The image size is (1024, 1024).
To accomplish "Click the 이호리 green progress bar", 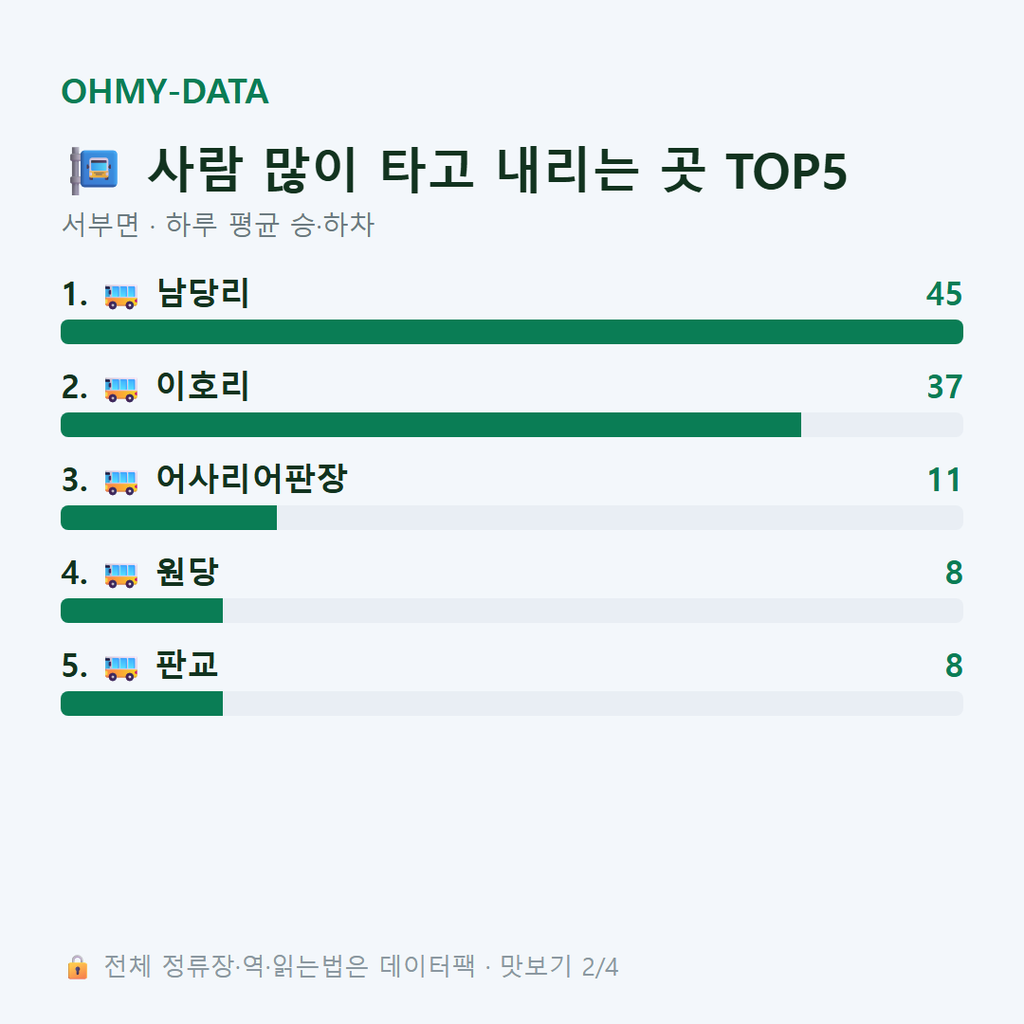I will tap(431, 424).
